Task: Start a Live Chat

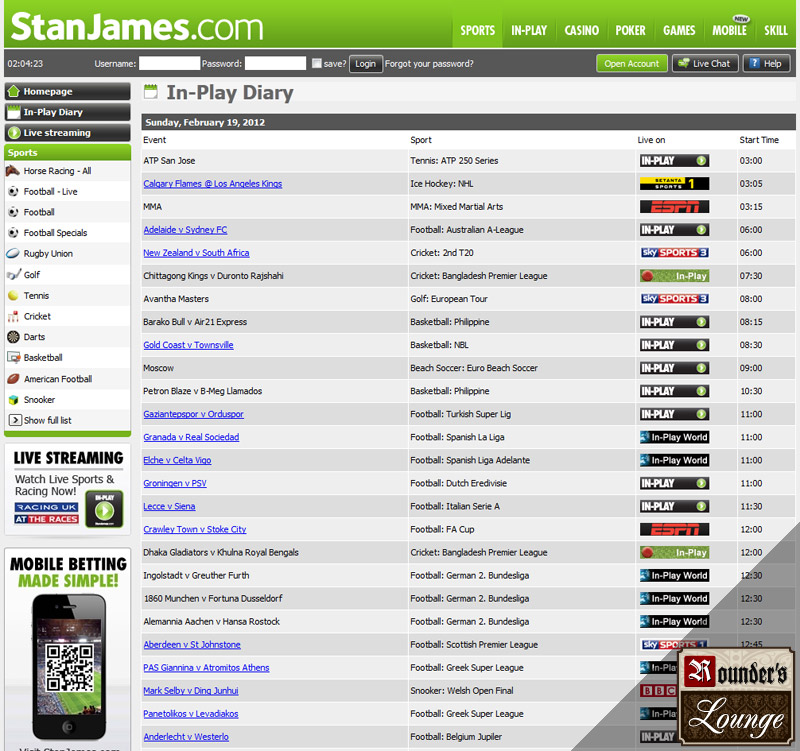Action: tap(705, 64)
